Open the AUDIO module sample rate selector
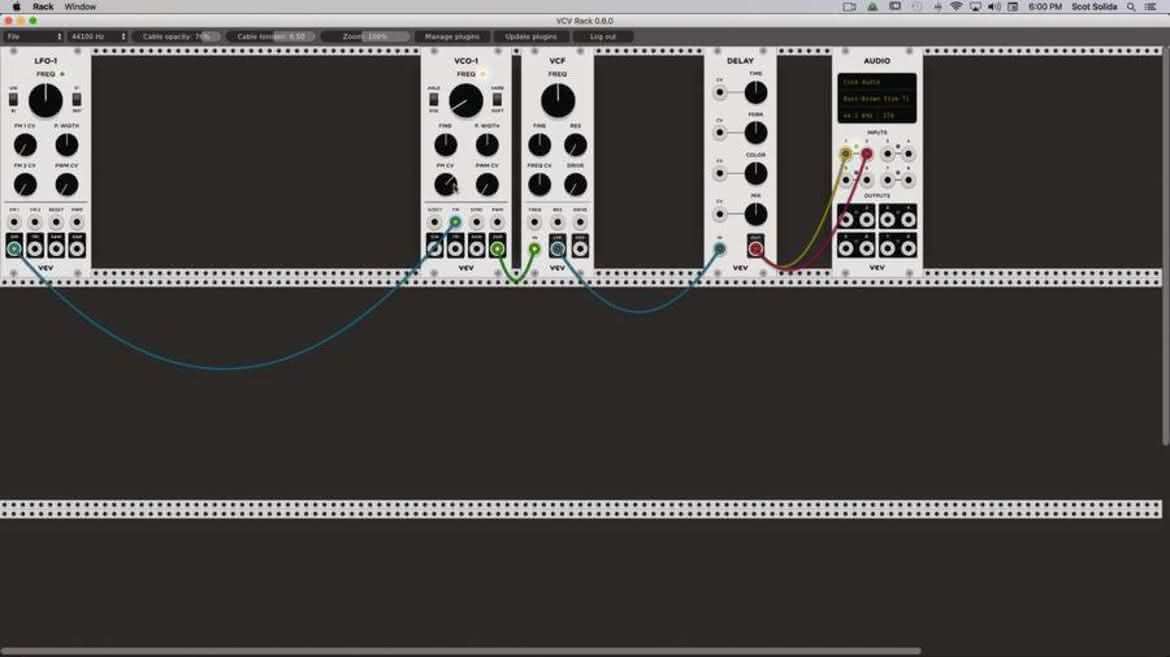The height and width of the screenshot is (657, 1170). click(877, 116)
